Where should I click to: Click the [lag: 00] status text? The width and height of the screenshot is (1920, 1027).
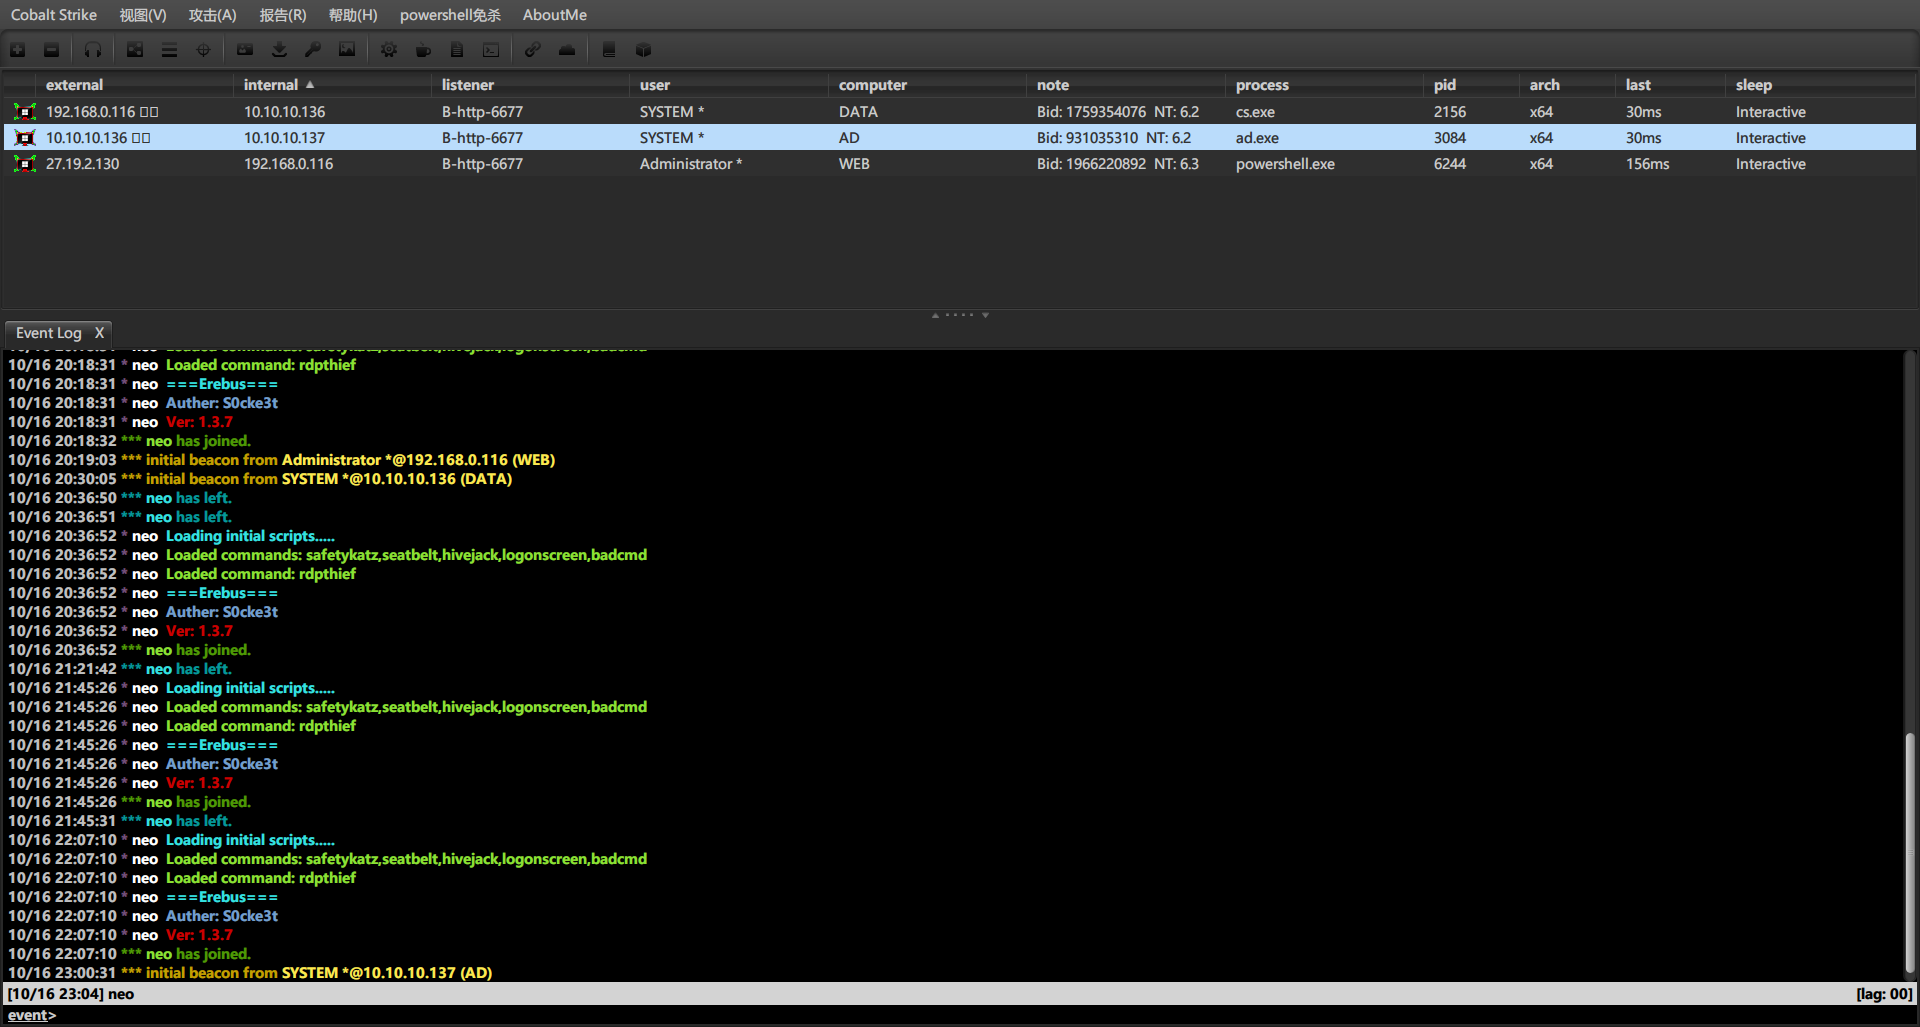[x=1884, y=994]
